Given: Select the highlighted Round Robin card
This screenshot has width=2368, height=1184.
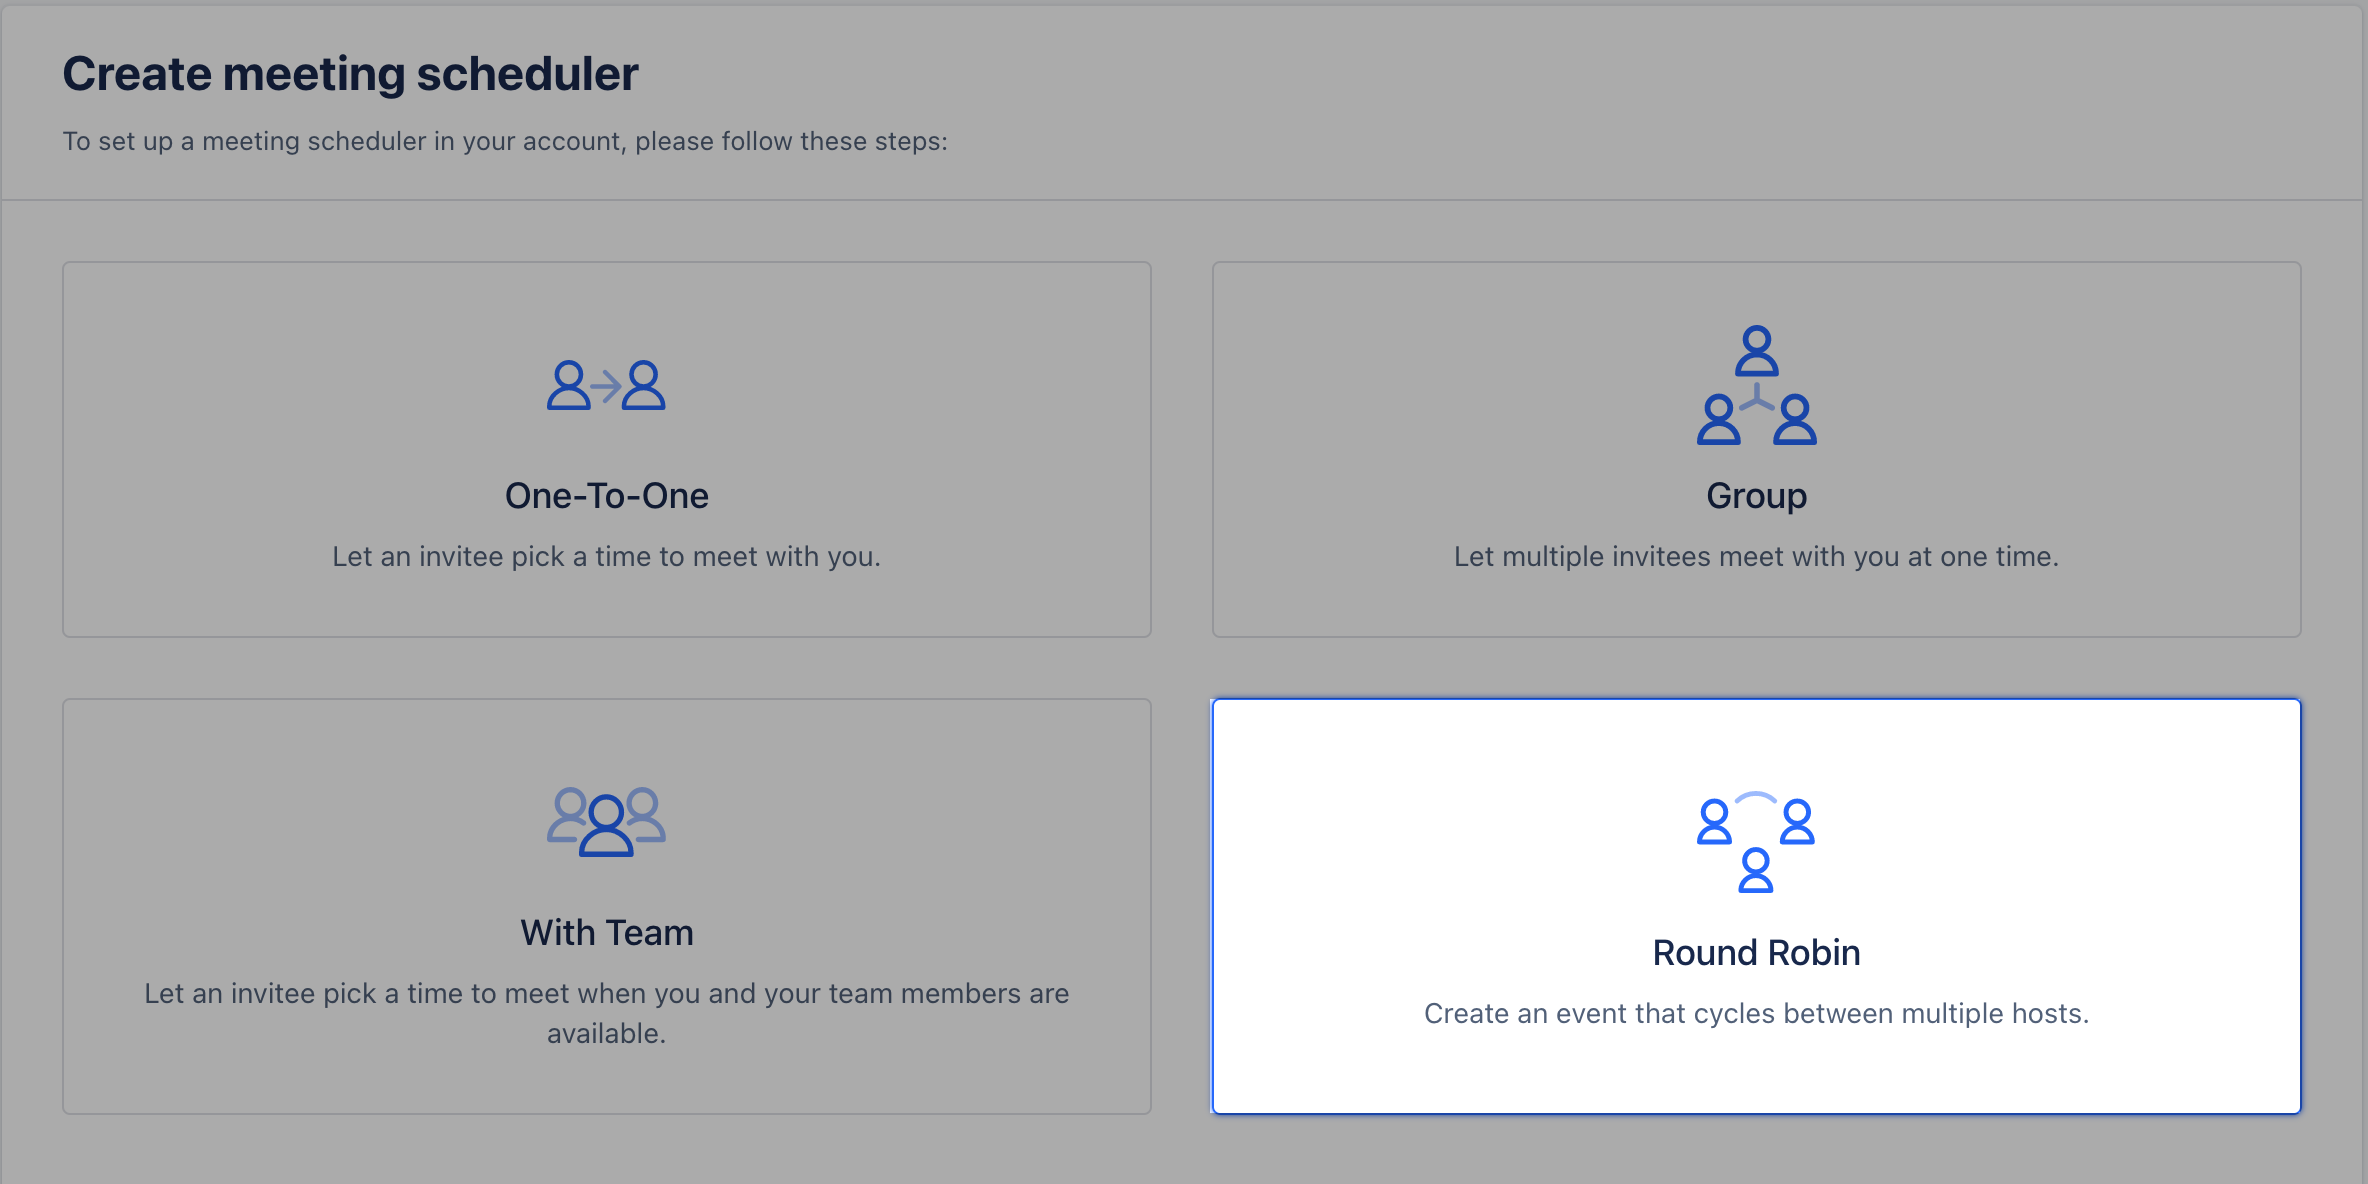Looking at the screenshot, I should click(x=1756, y=906).
